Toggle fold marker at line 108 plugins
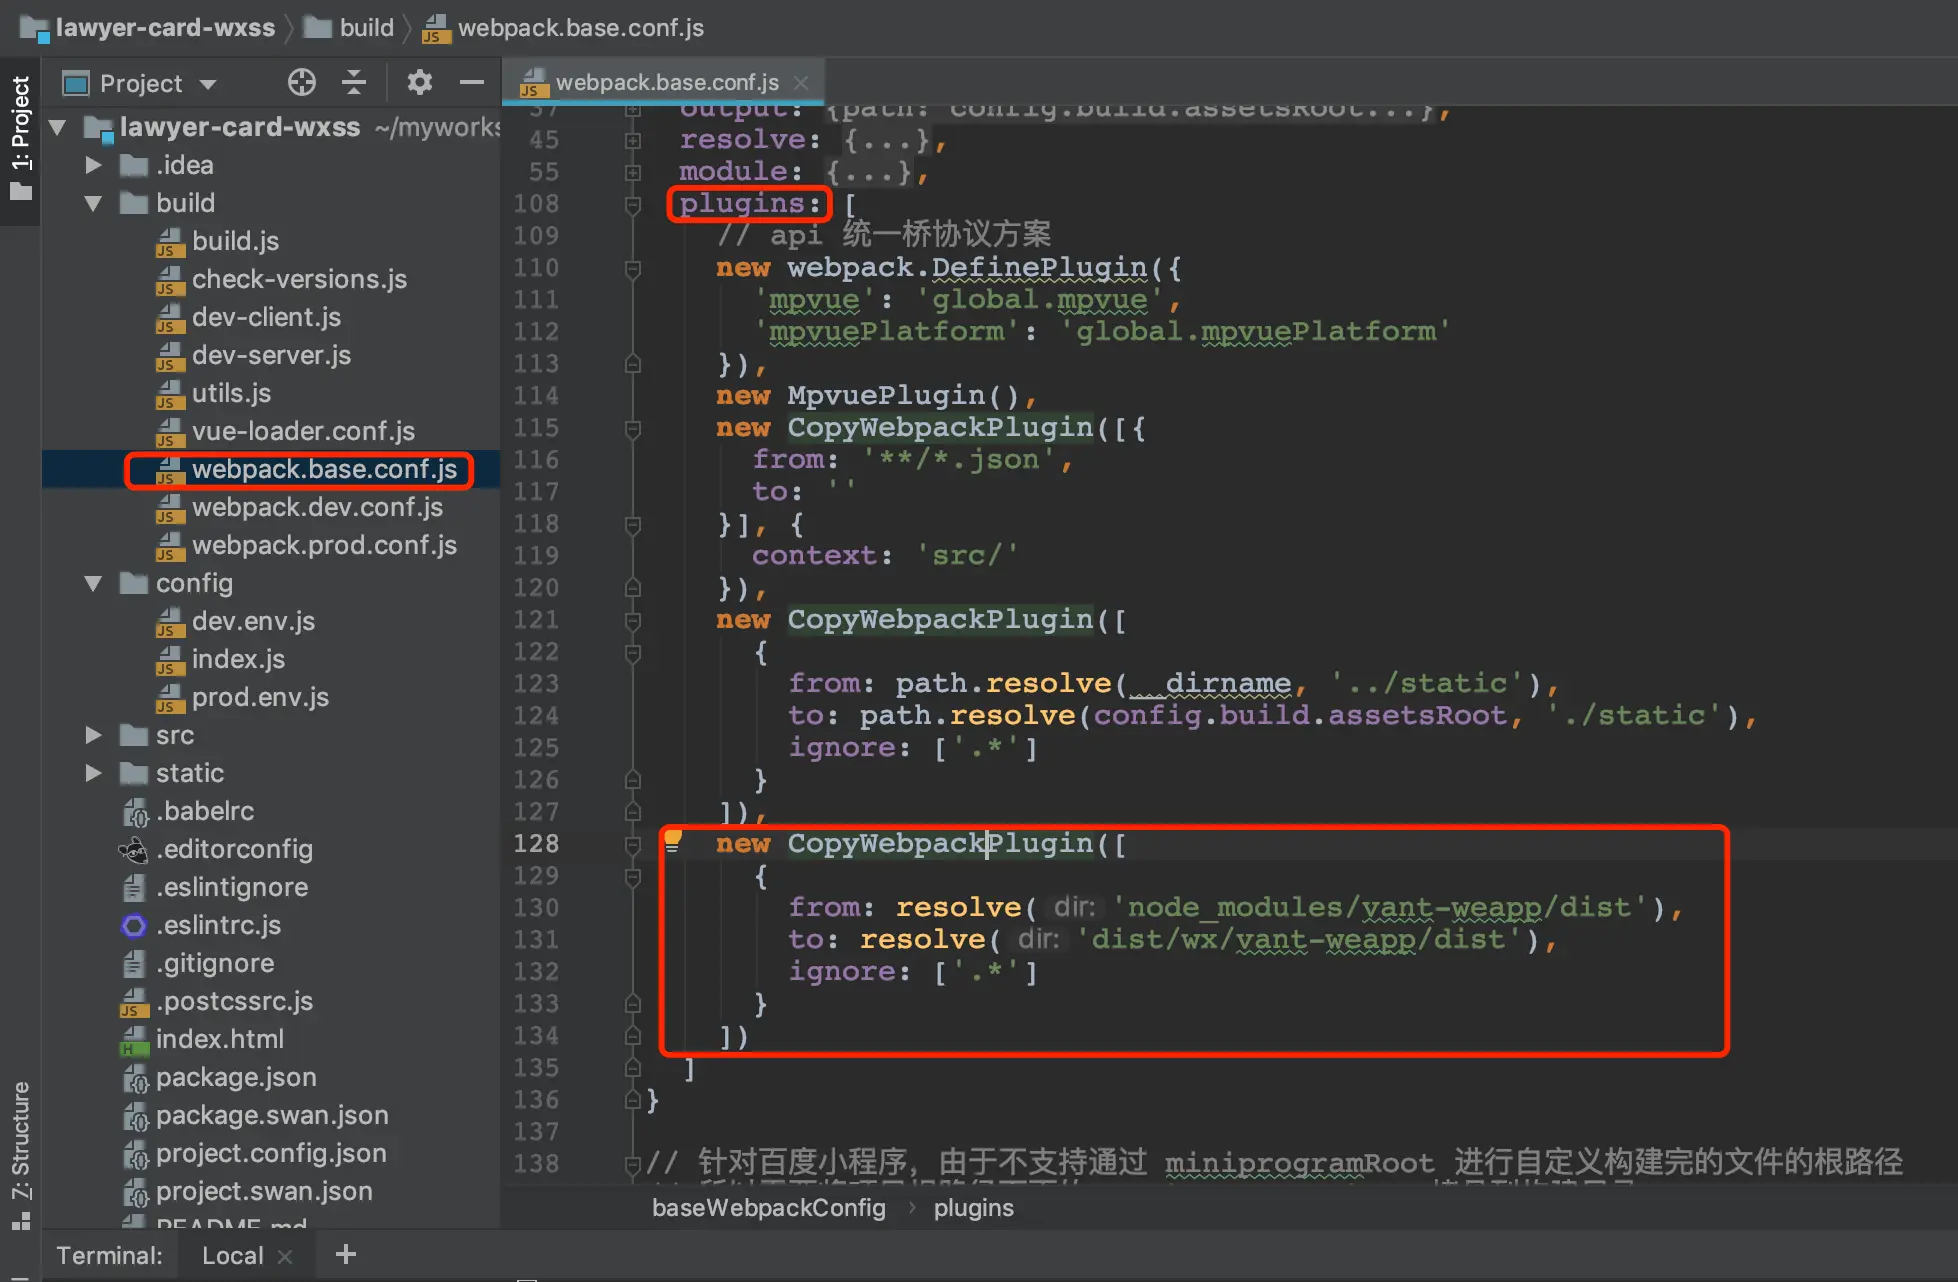This screenshot has width=1958, height=1282. tap(632, 205)
